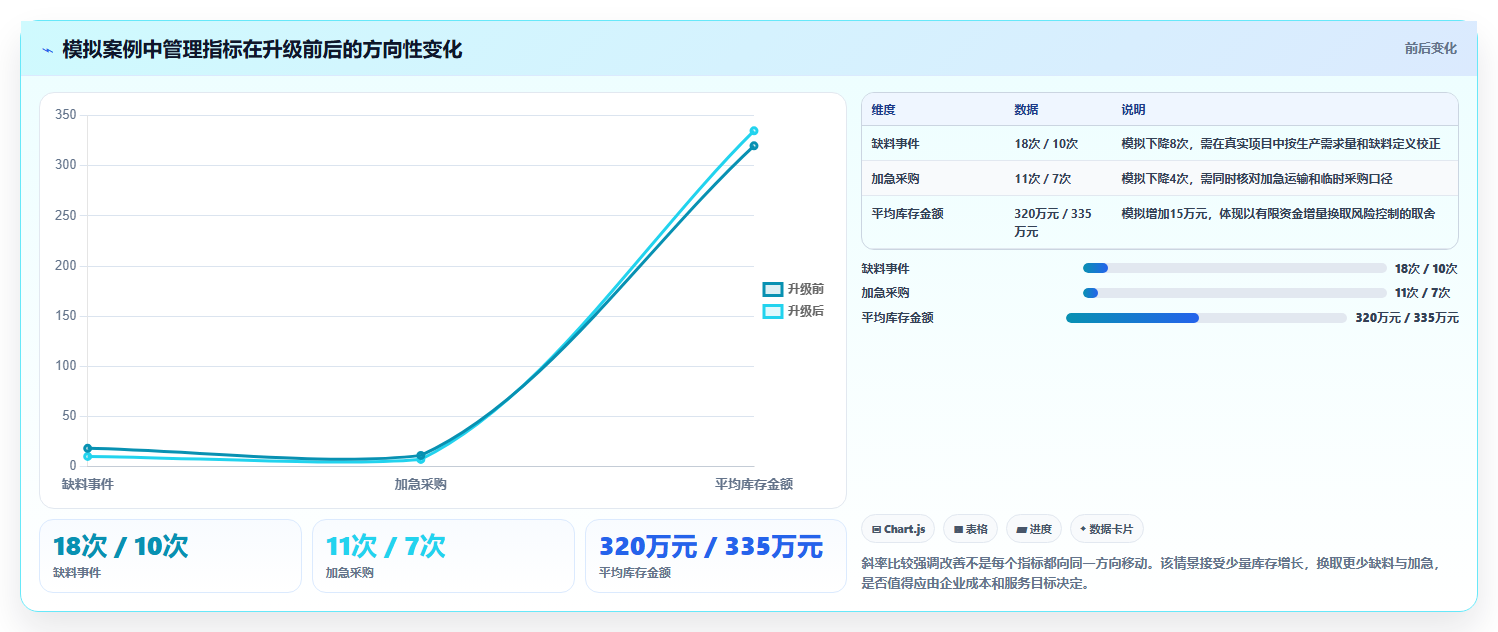Click the panel title about 管理指标在升级前后的方向性变化
Viewport: 1498px width, 632px height.
pos(262,50)
